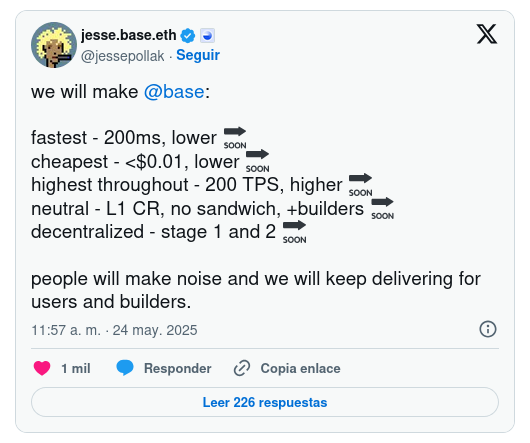Open the tweet timestamp 24 may. 2025
This screenshot has height=443, width=530.
pos(114,330)
